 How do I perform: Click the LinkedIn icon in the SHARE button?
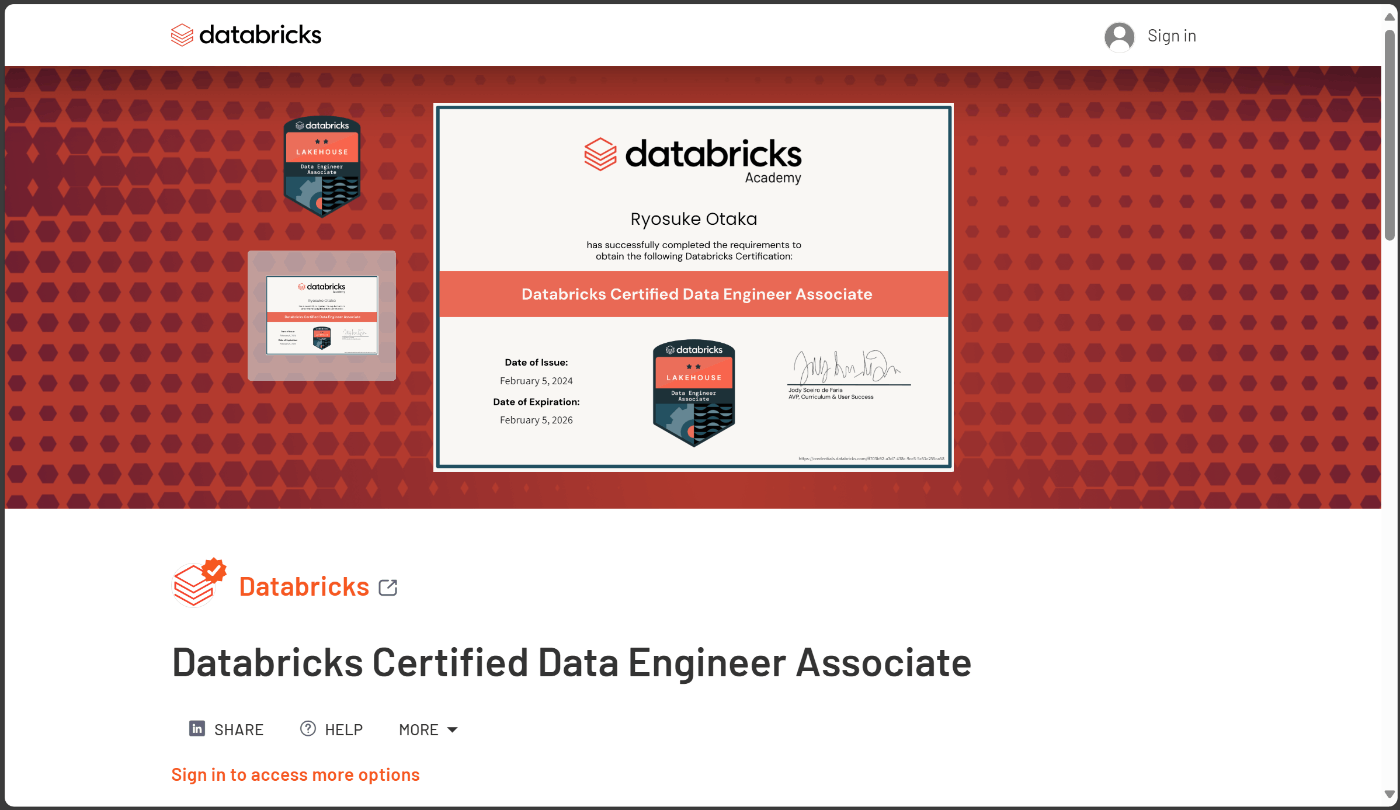197,728
